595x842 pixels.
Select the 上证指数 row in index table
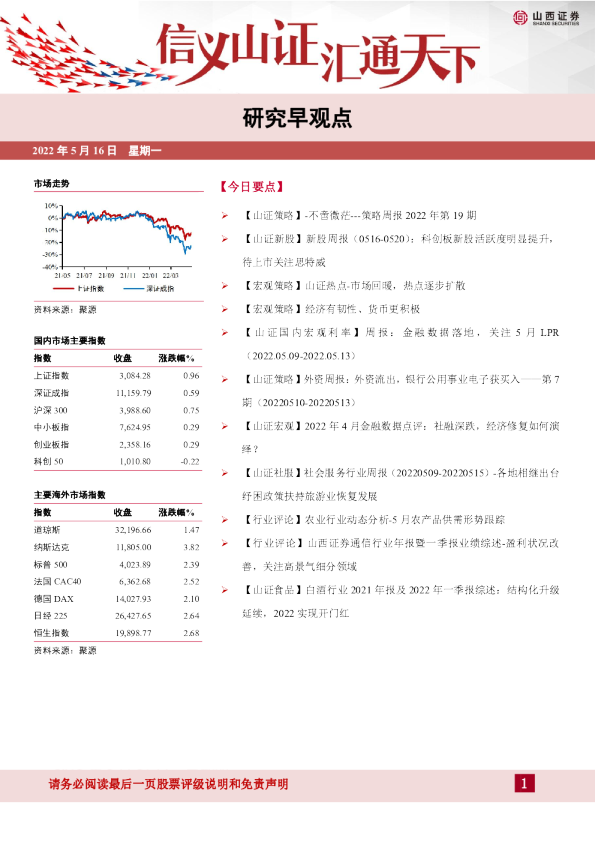tap(117, 376)
